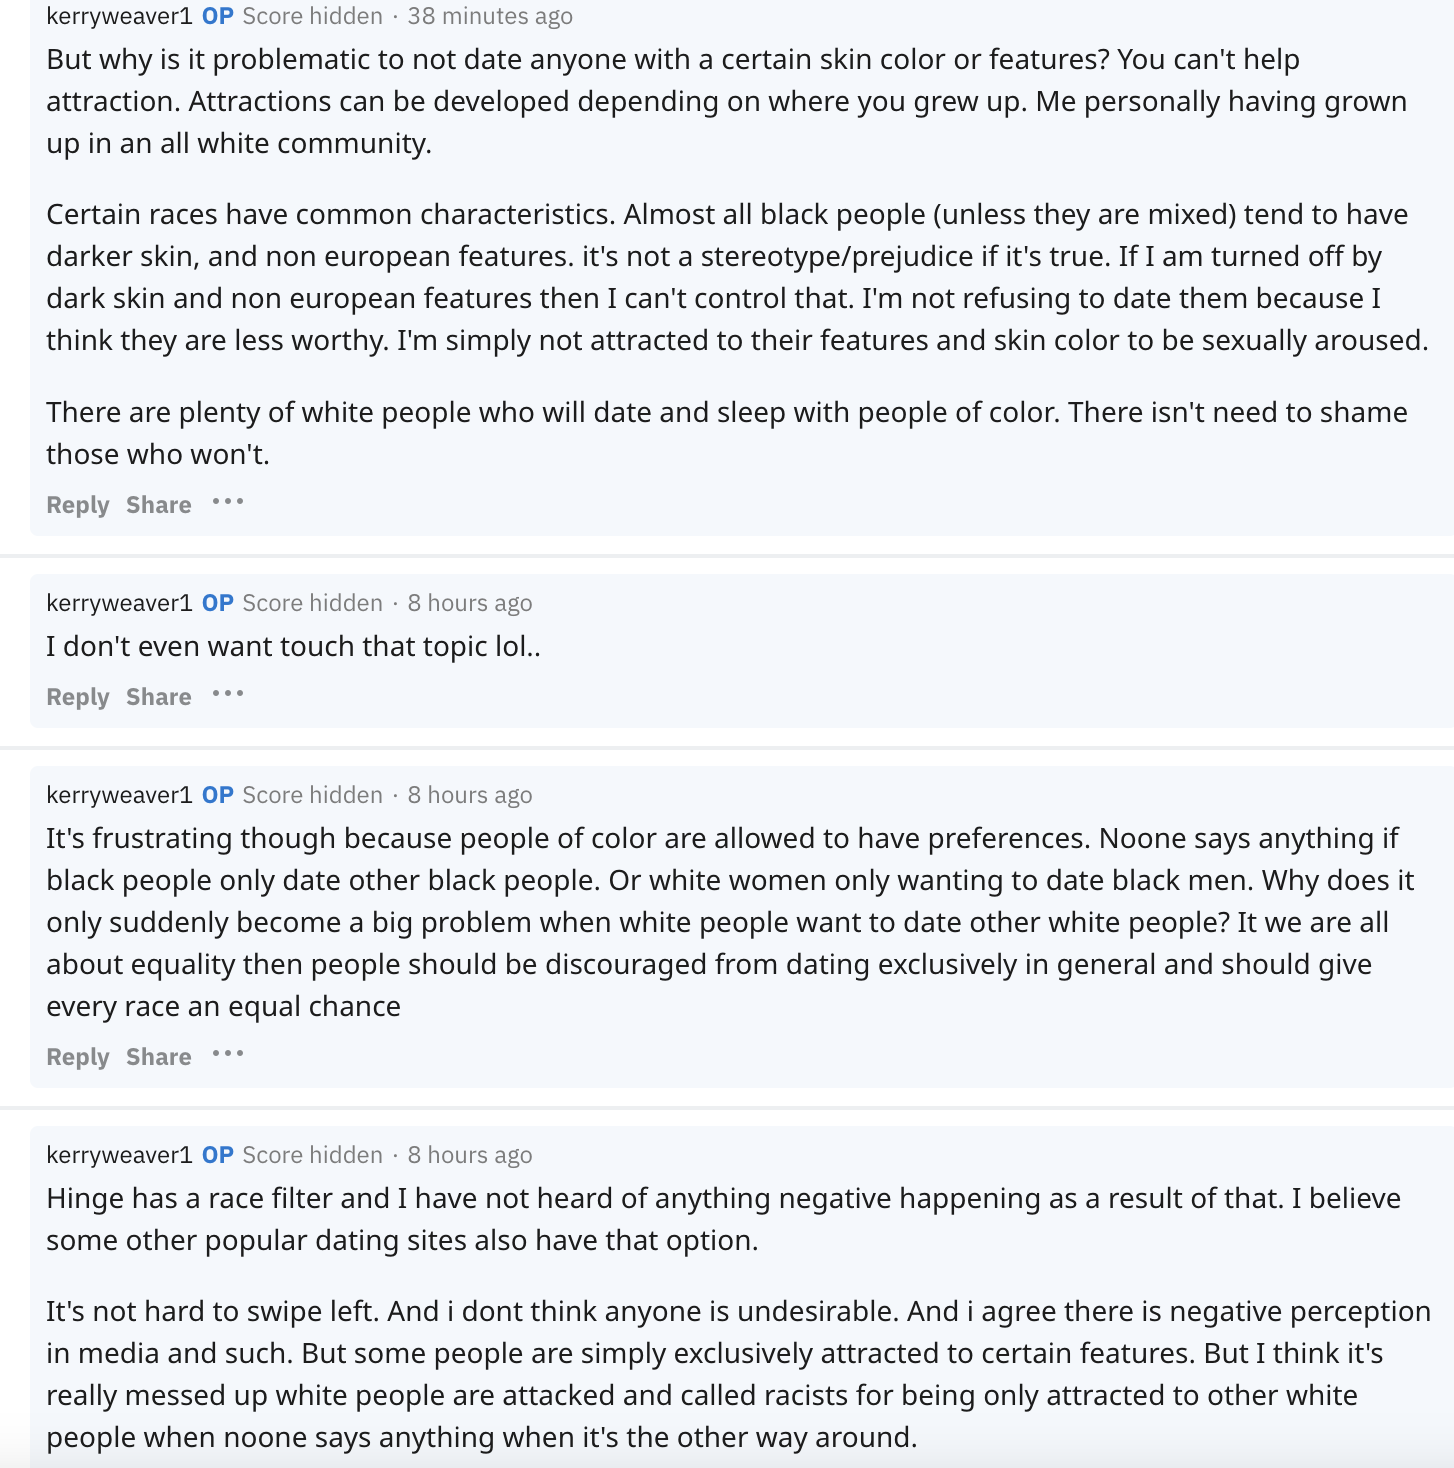Click '8 hours ago' on 'It's frustrating' comment

pyautogui.click(x=470, y=795)
